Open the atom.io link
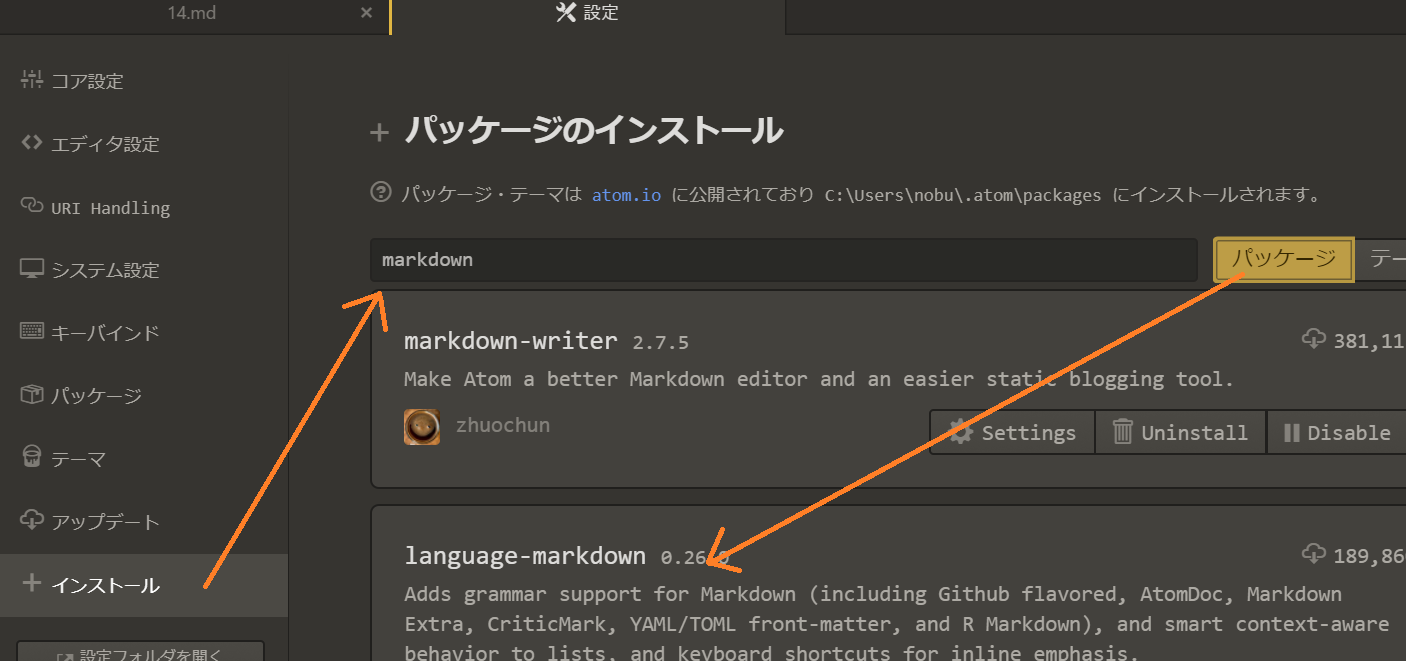This screenshot has height=661, width=1406. click(x=626, y=195)
